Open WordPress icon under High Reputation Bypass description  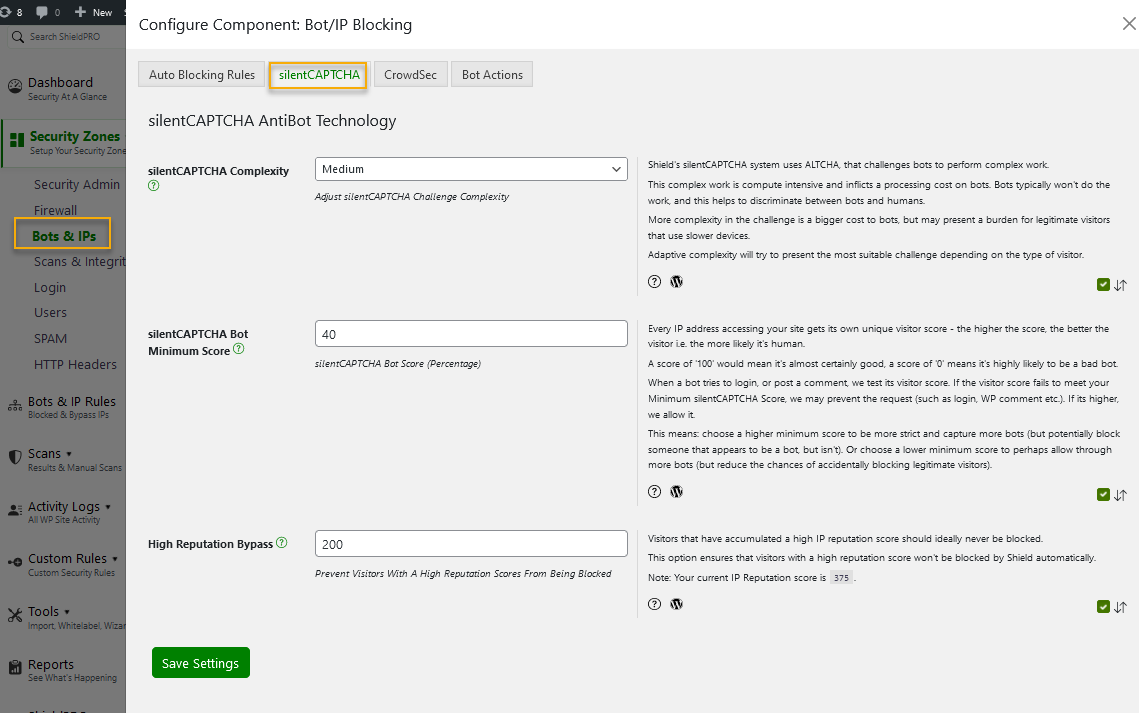[676, 604]
